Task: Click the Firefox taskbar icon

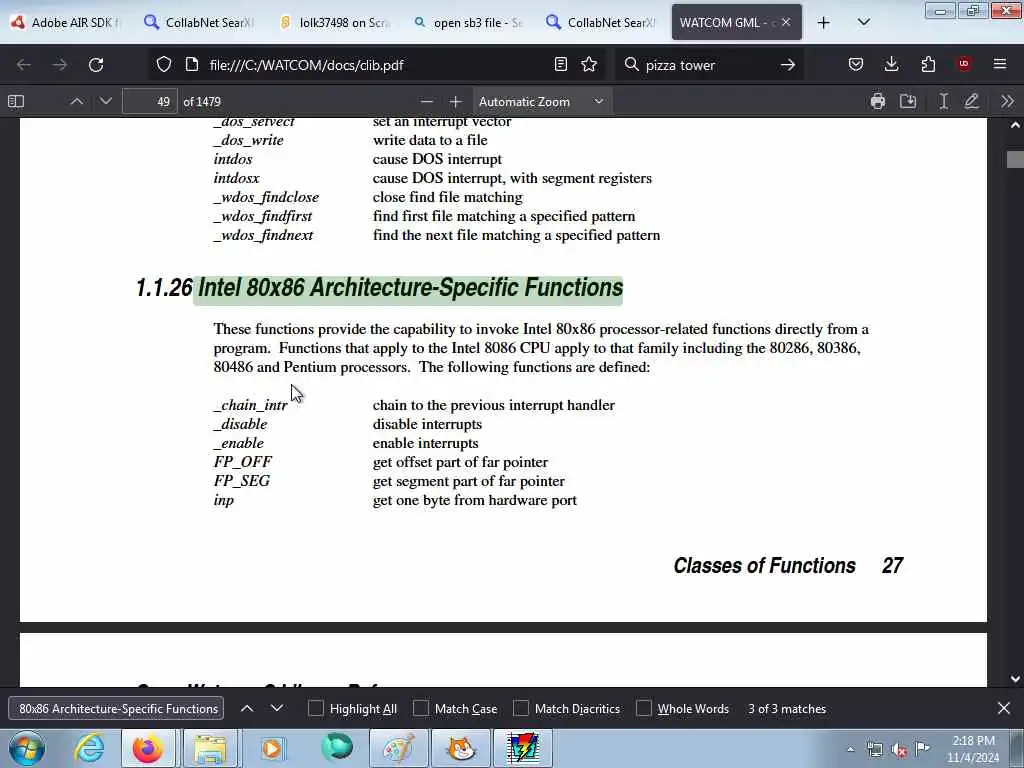Action: click(x=148, y=748)
